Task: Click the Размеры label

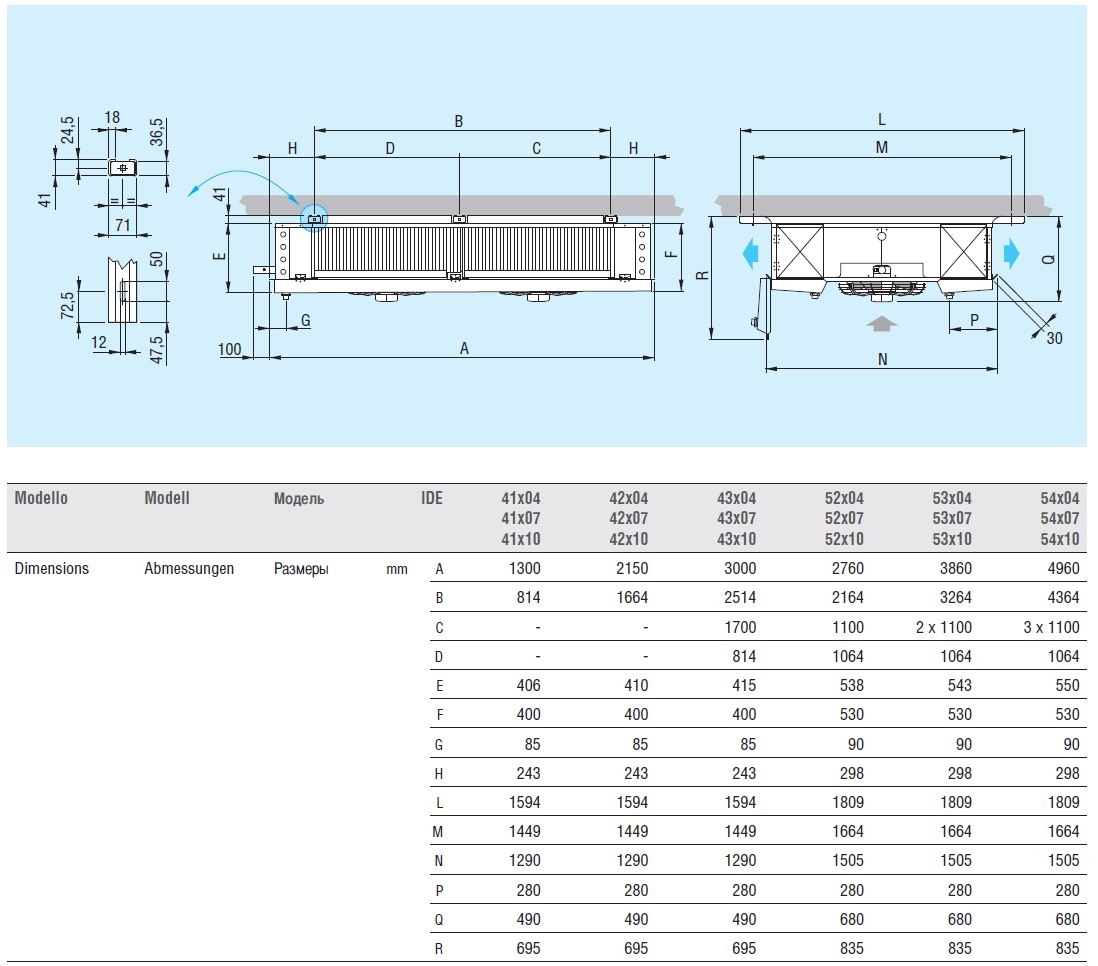Action: 300,568
